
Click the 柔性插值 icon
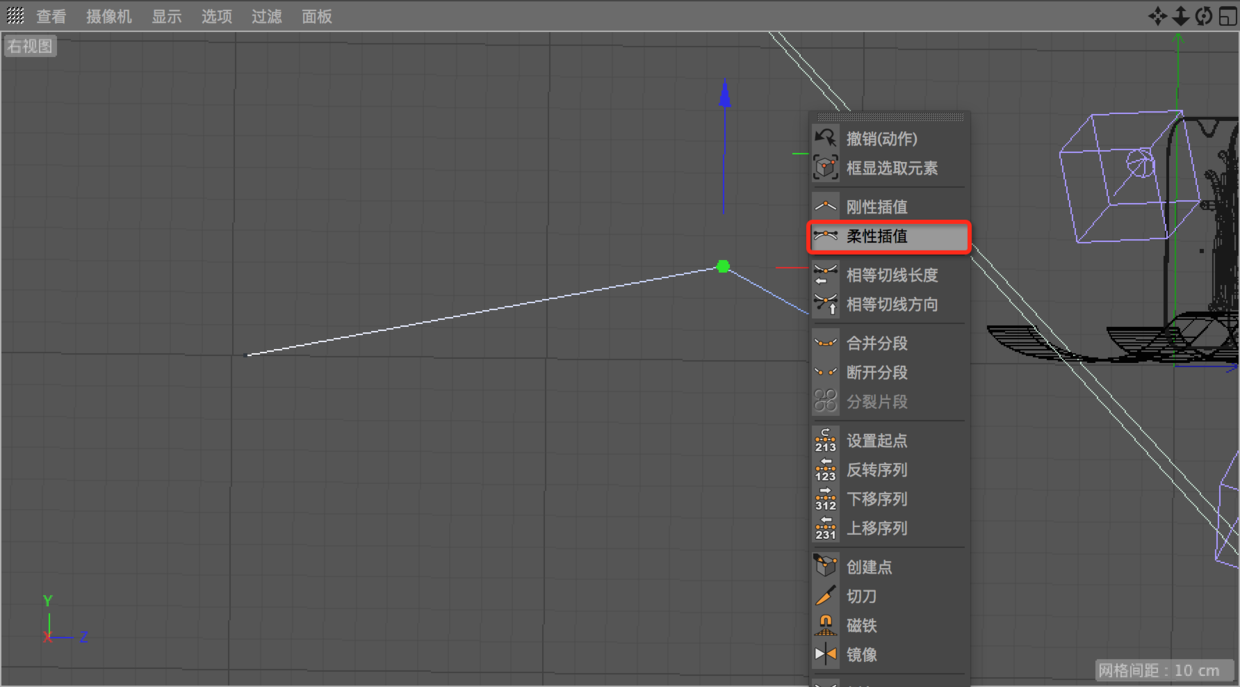(825, 236)
